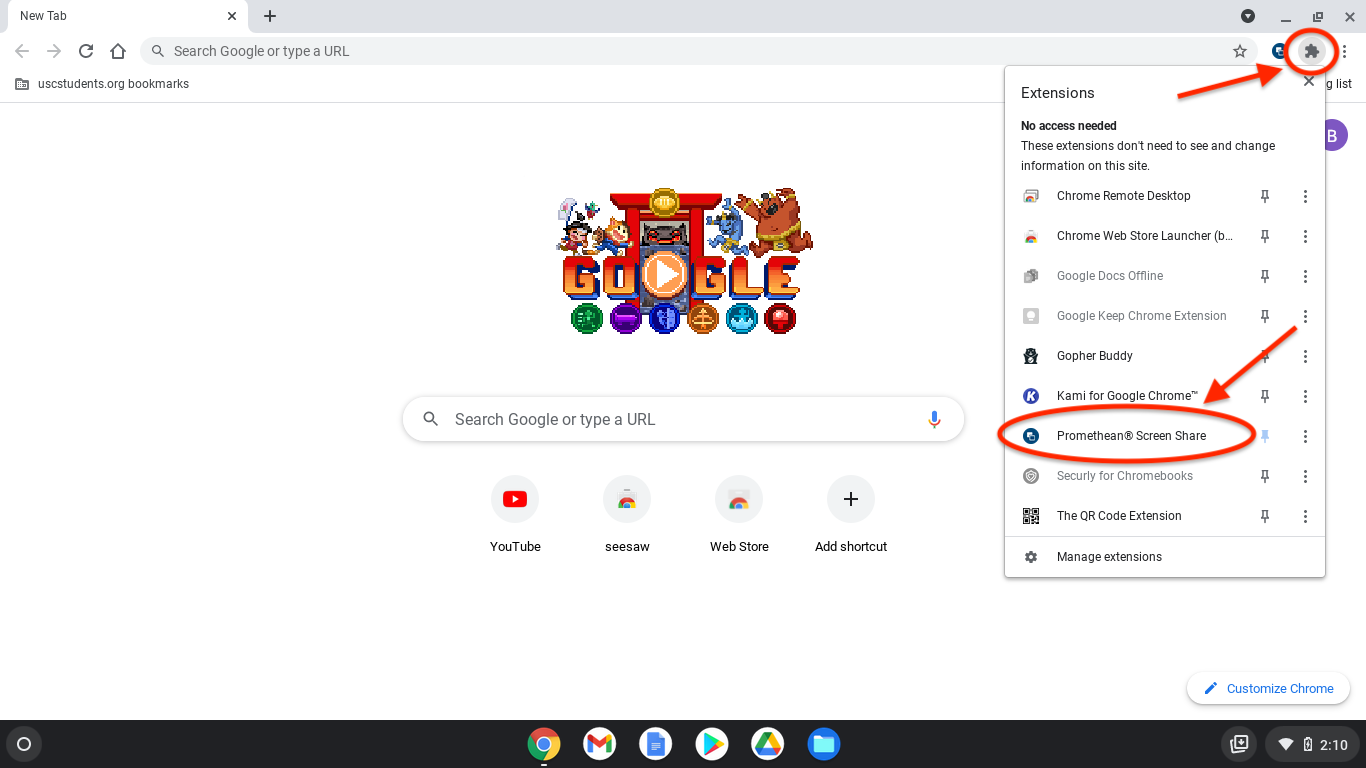Screen dimensions: 1366x768
Task: Open the Extensions puzzle-piece toolbar icon
Action: [x=1312, y=51]
